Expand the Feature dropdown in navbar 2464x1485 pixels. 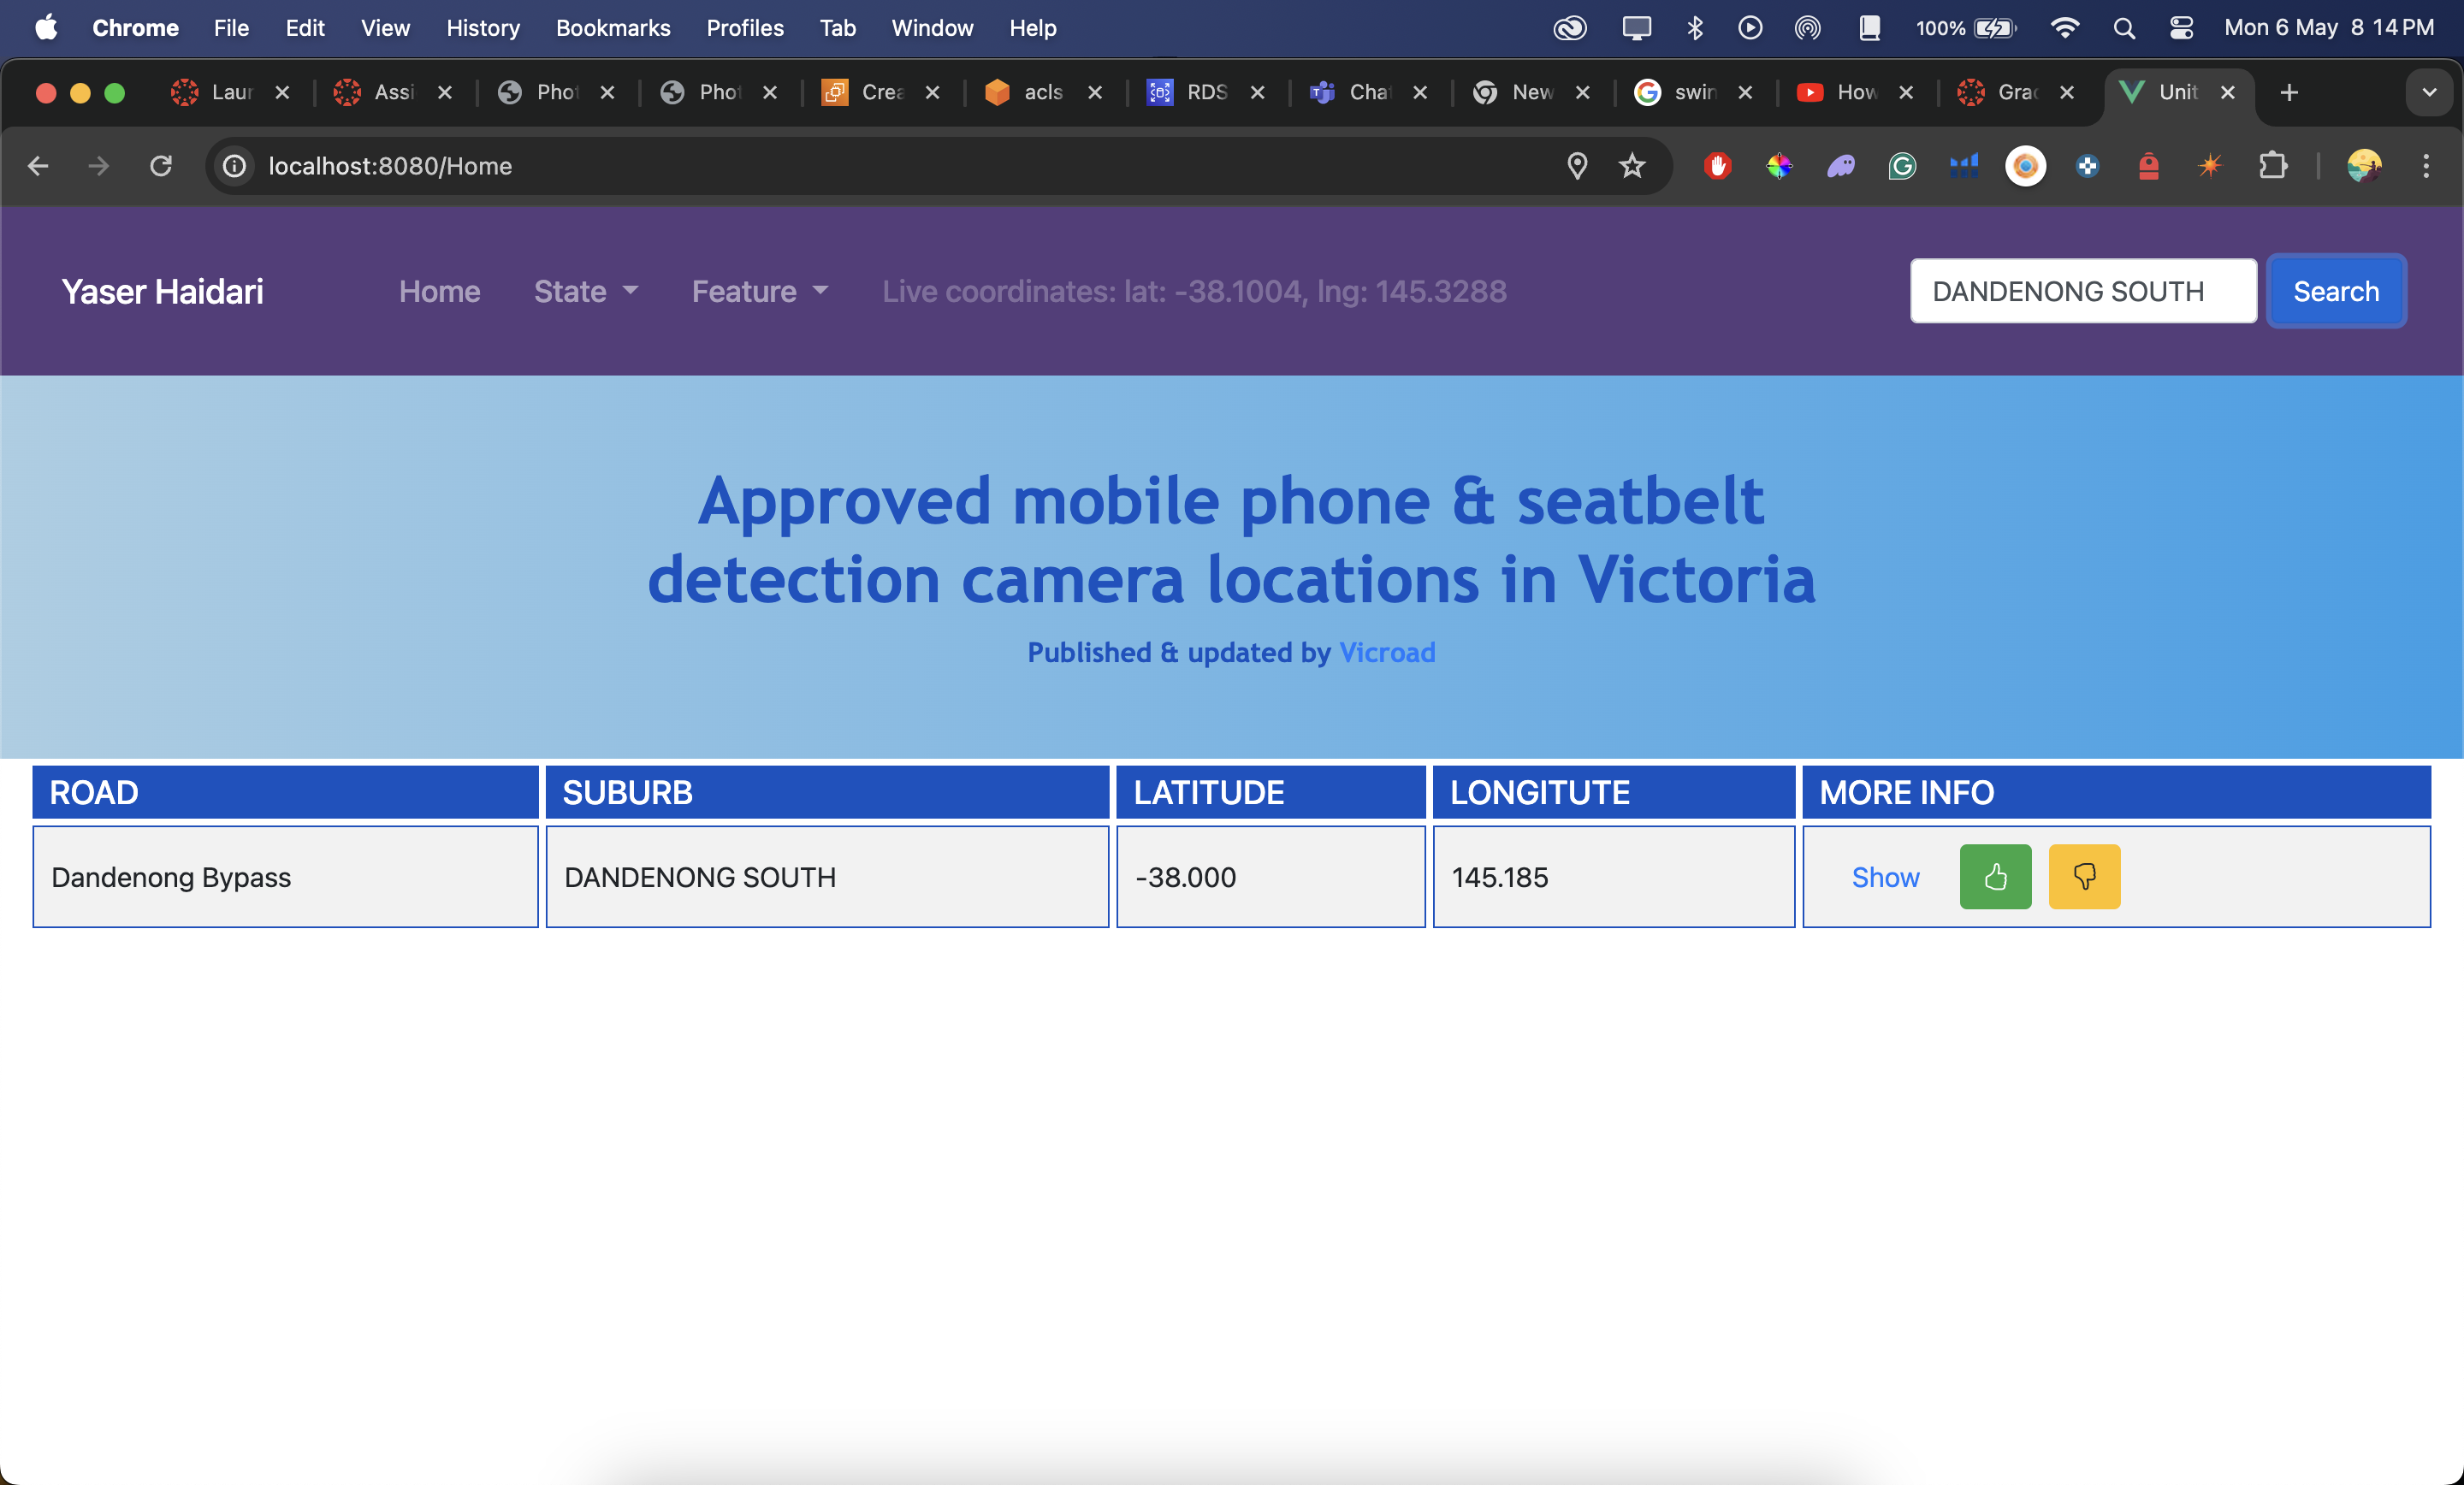pyautogui.click(x=760, y=291)
